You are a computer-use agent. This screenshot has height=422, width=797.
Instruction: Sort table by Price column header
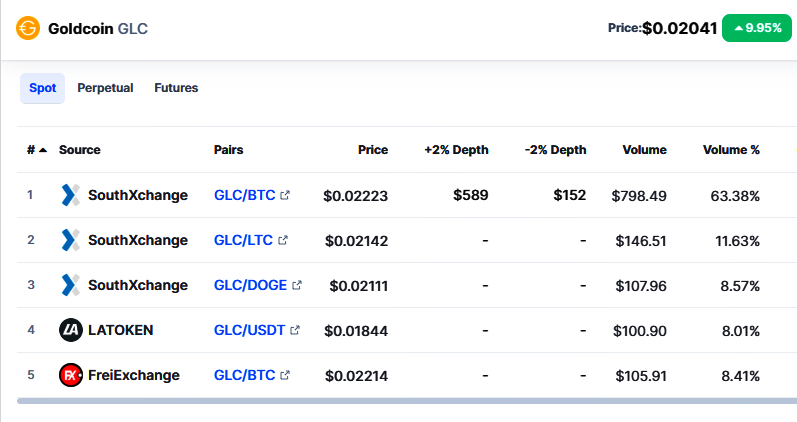pyautogui.click(x=373, y=150)
